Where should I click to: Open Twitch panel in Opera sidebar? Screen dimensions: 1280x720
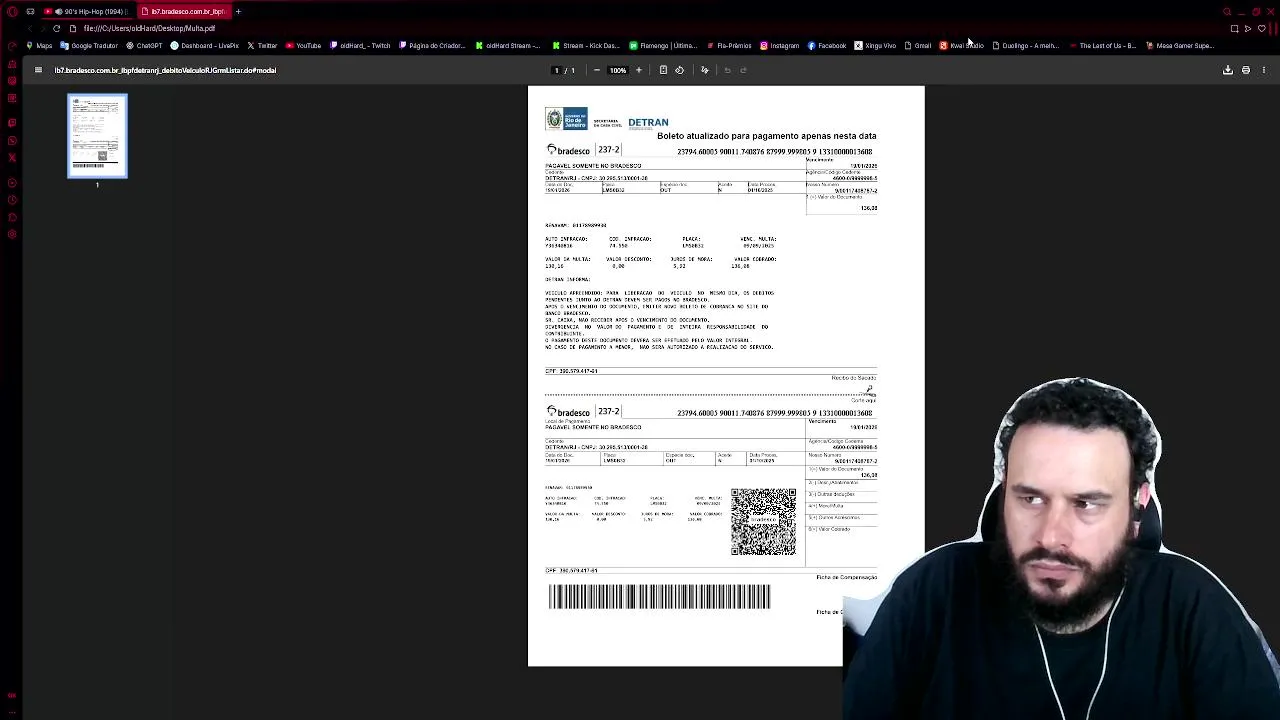pyautogui.click(x=12, y=122)
